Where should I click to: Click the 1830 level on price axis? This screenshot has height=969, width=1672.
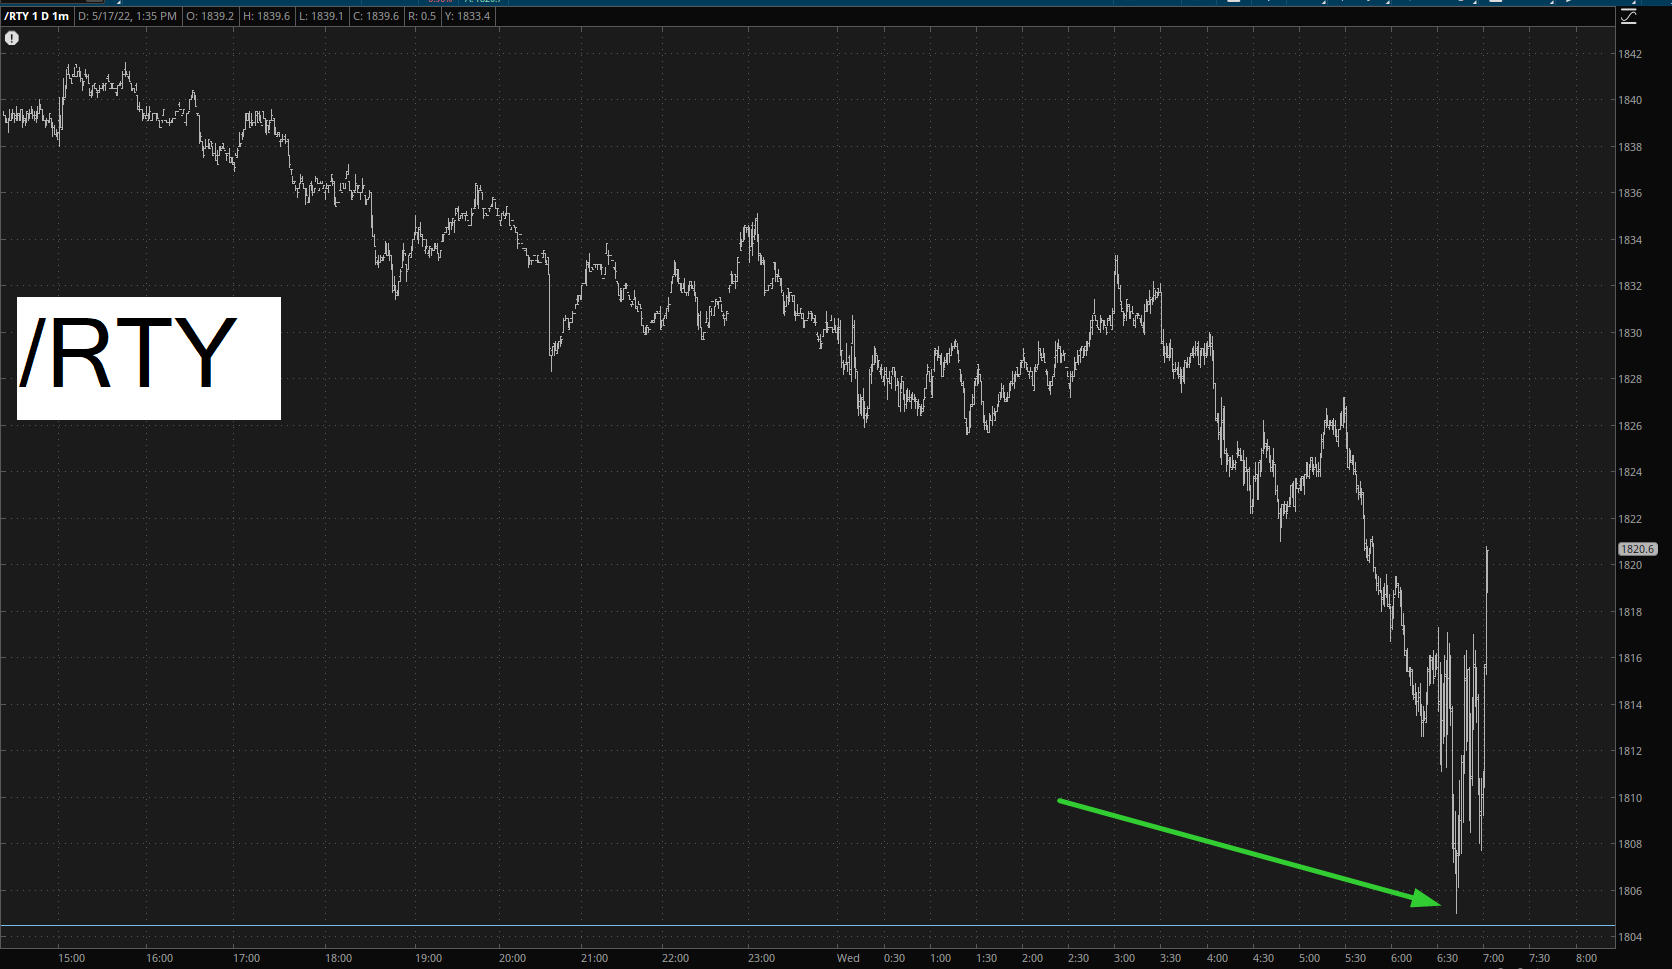tap(1630, 333)
